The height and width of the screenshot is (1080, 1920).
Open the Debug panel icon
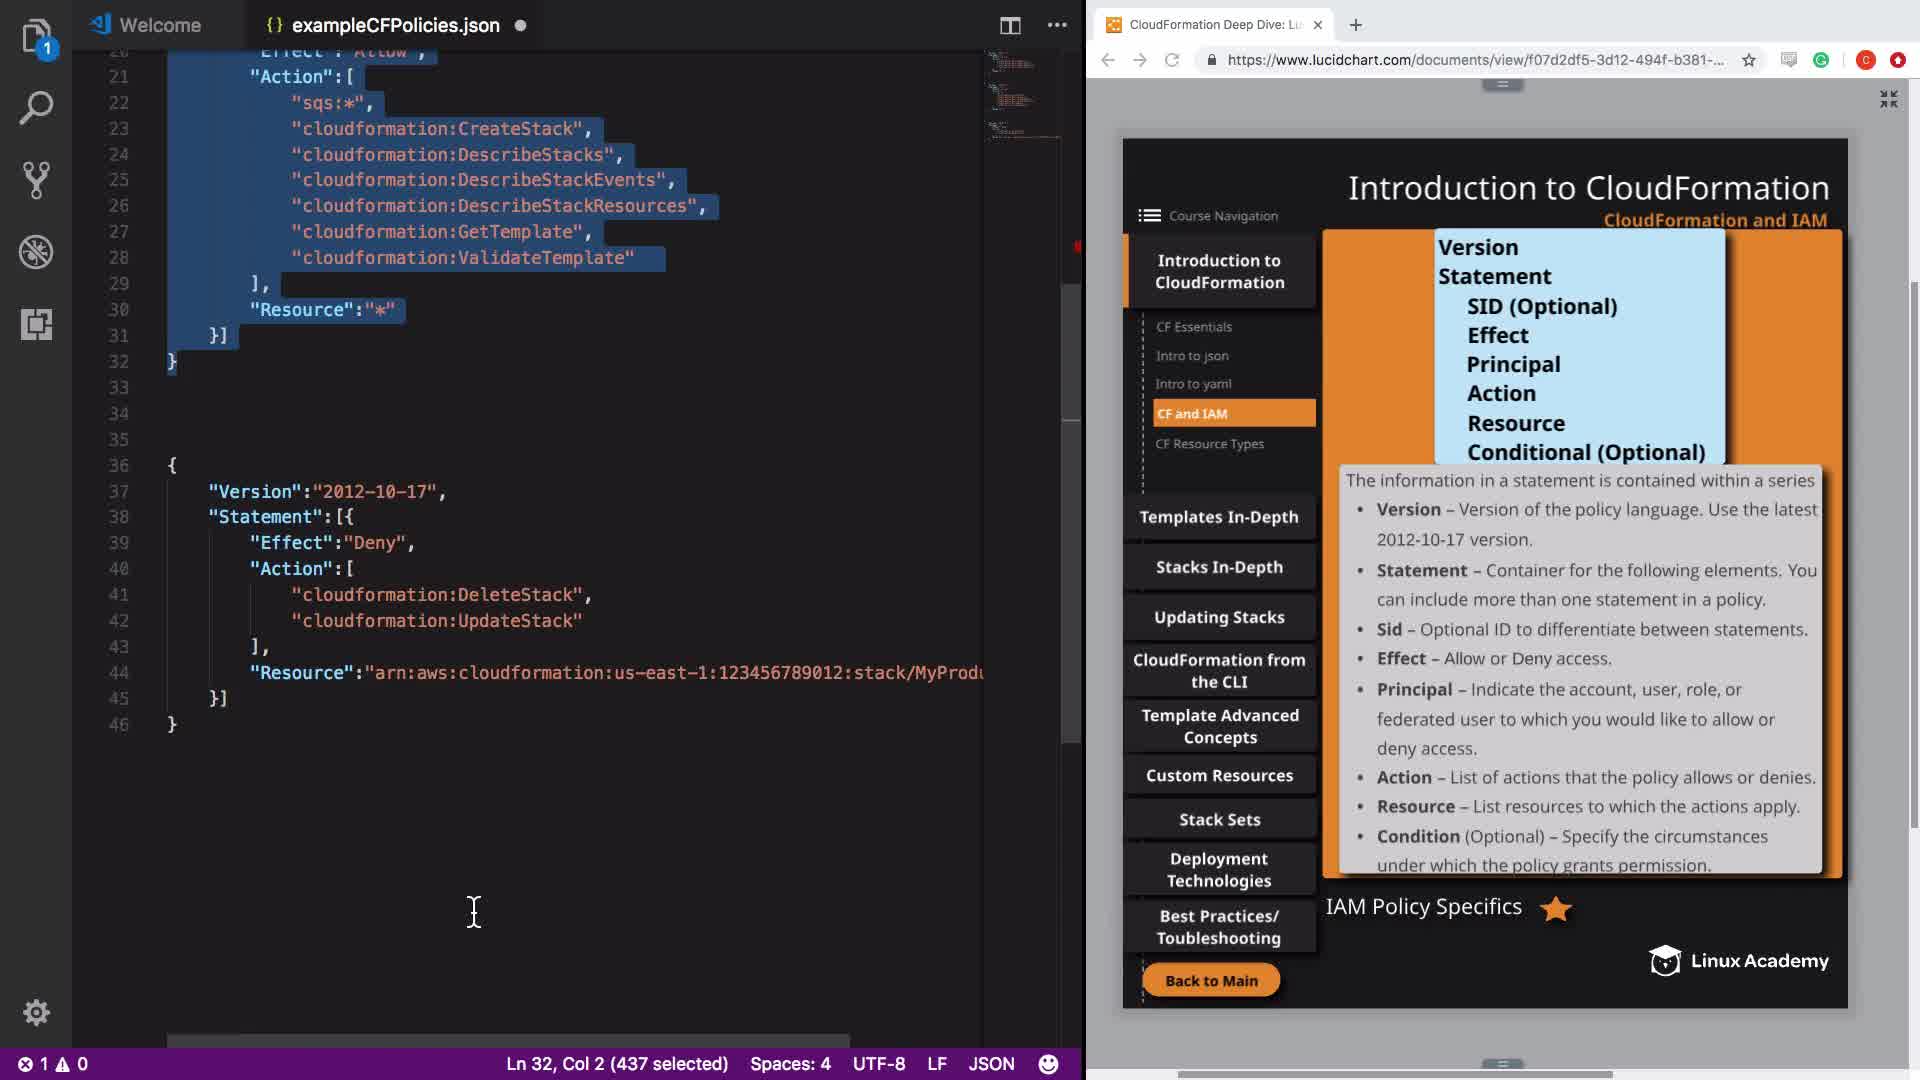click(x=36, y=252)
